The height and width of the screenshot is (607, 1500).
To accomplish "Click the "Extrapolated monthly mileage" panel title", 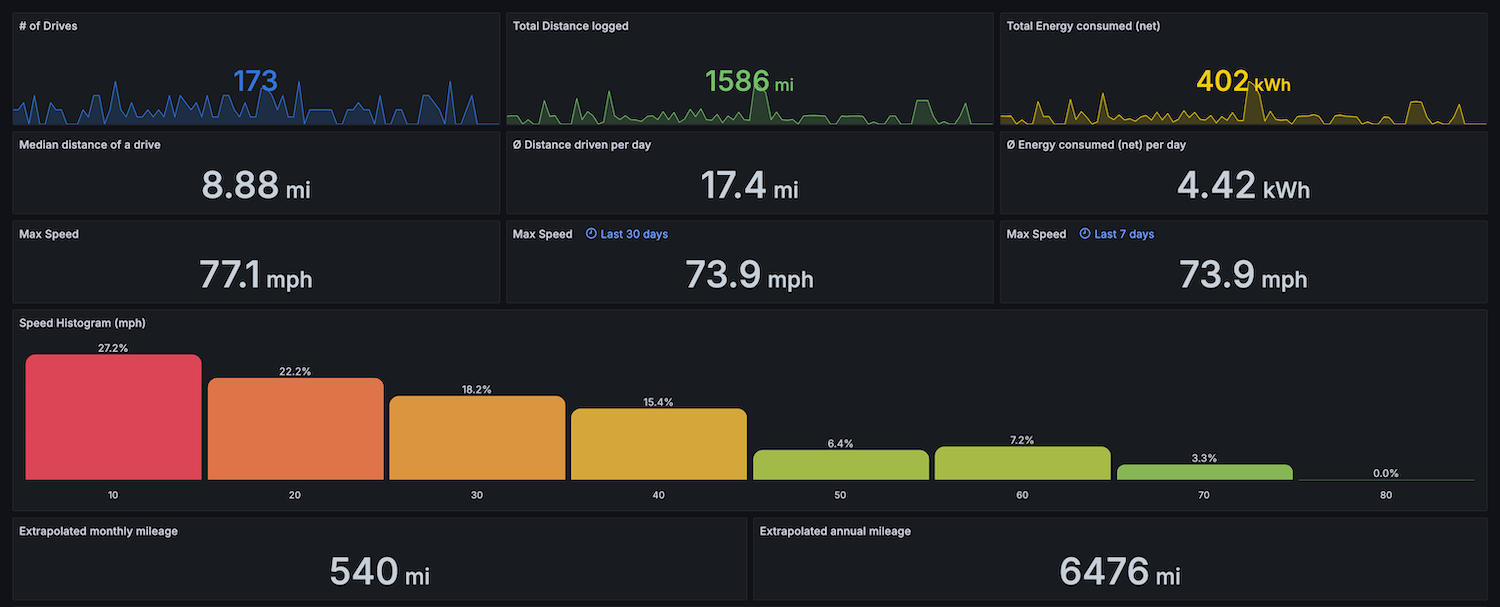I will click(98, 531).
